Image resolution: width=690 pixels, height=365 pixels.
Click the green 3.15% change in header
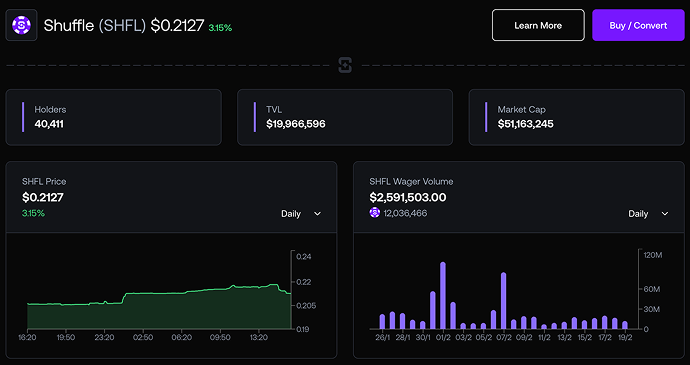tap(220, 28)
